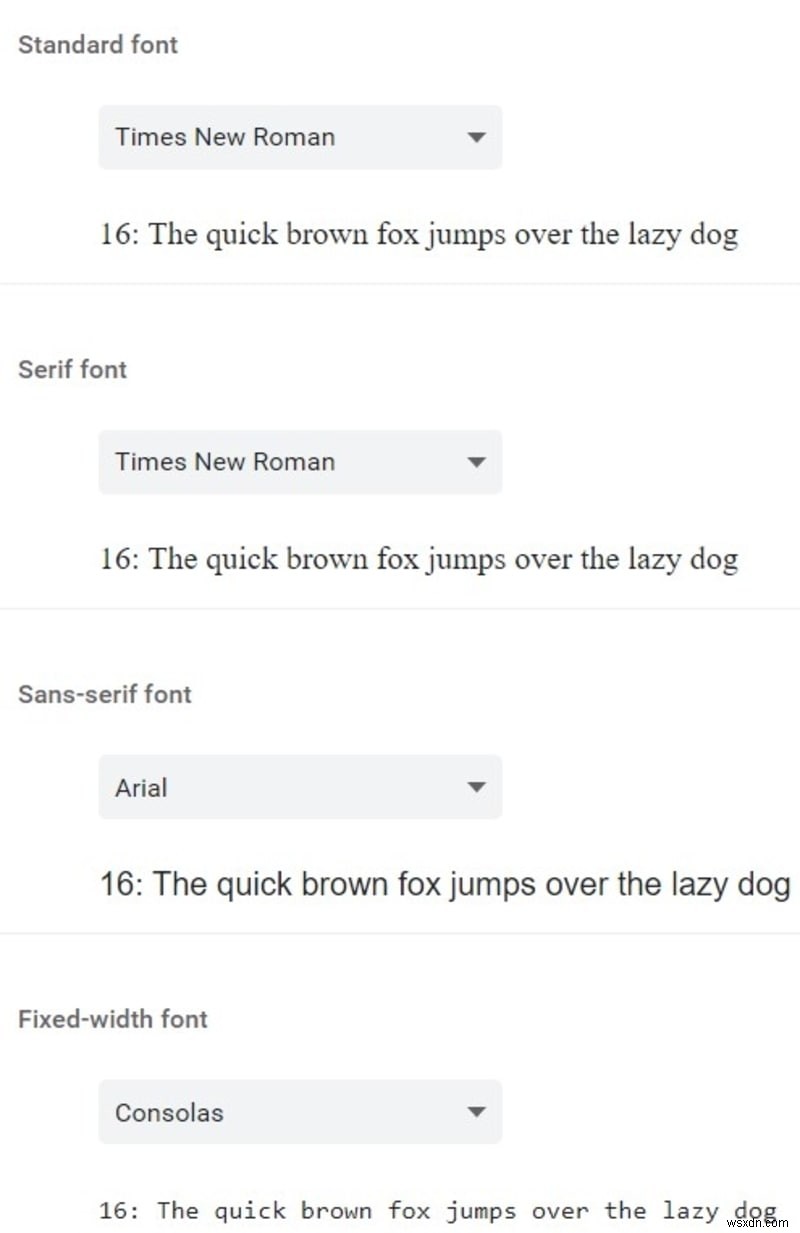This screenshot has width=800, height=1233.
Task: Click the arrow icon in Standard font selector
Action: [x=477, y=137]
